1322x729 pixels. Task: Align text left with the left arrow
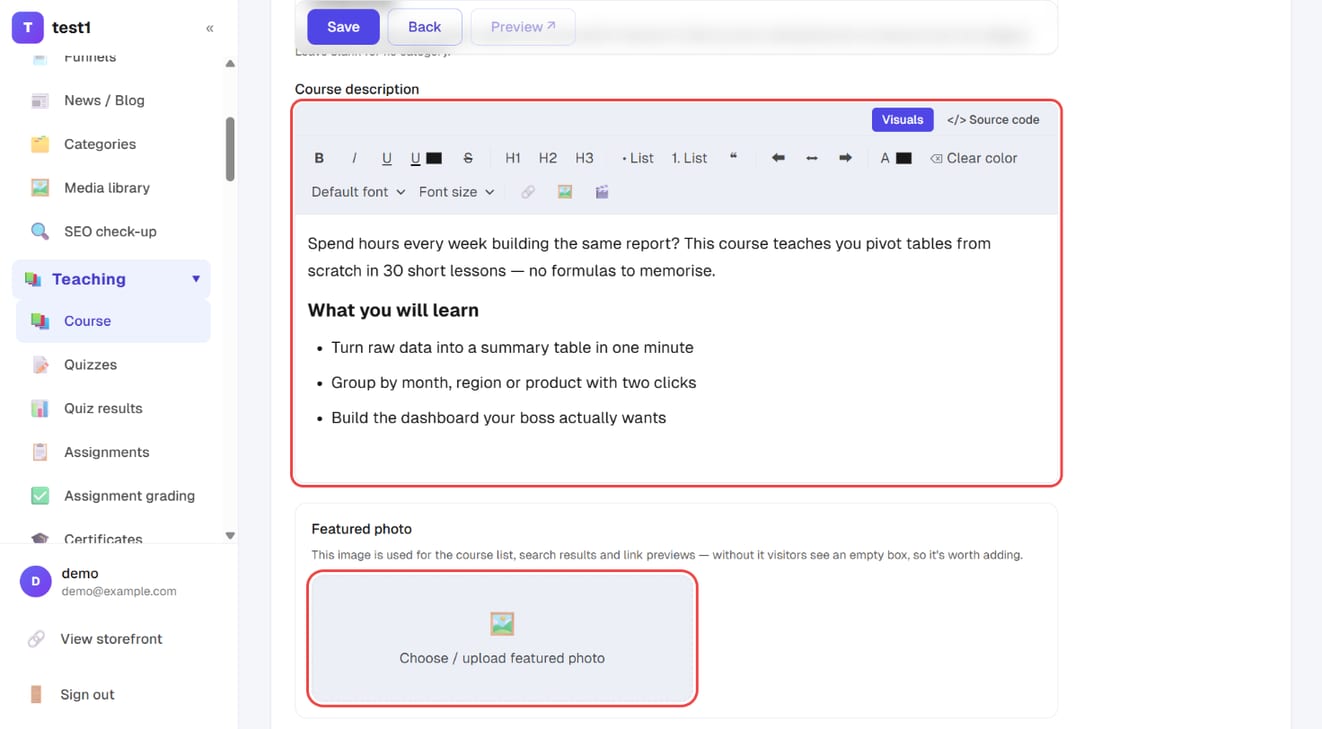pyautogui.click(x=778, y=158)
